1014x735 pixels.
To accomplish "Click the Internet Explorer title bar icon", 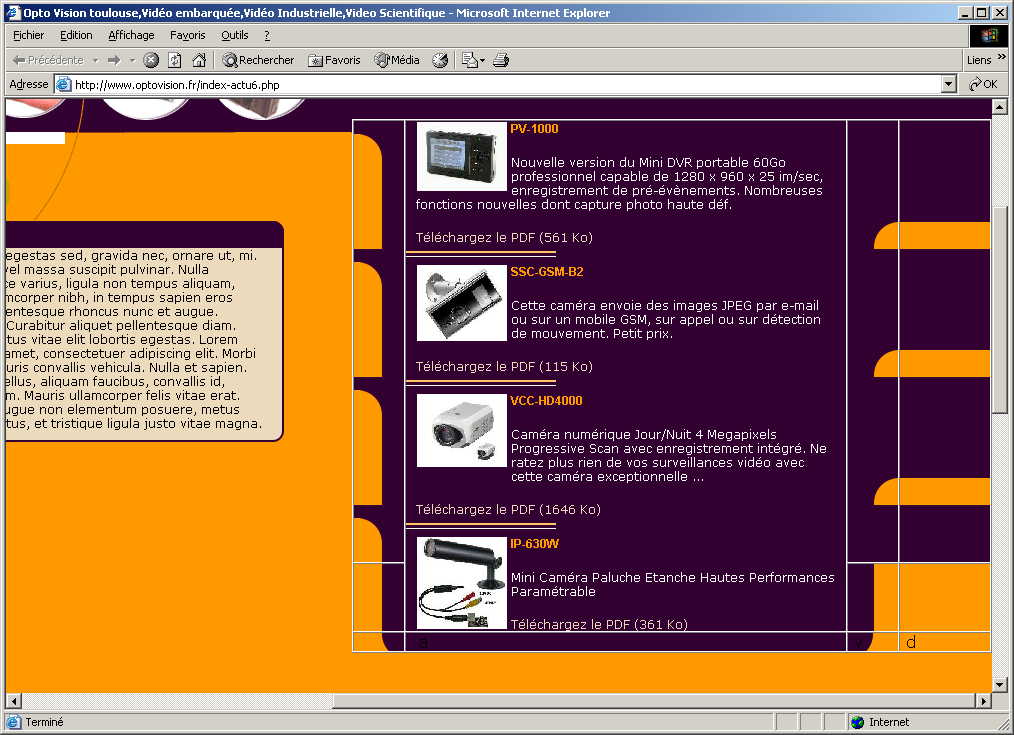I will point(13,12).
